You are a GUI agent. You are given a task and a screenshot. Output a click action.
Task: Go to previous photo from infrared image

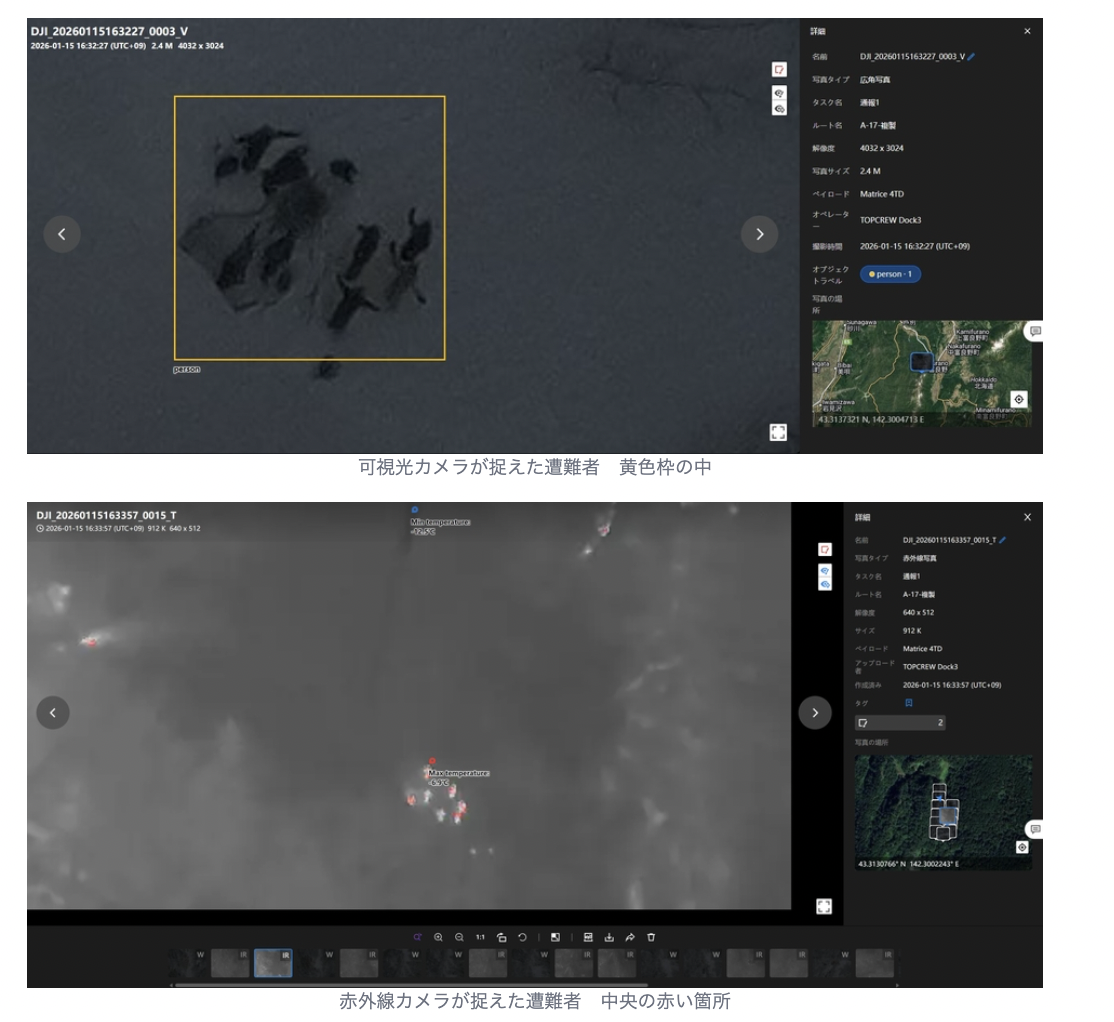53,712
